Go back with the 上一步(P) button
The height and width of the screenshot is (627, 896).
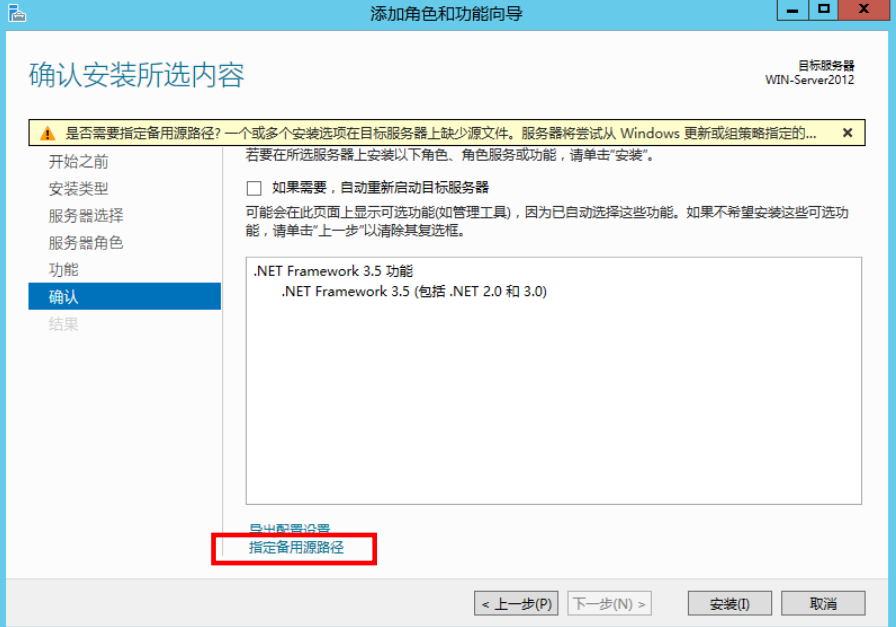(x=516, y=604)
